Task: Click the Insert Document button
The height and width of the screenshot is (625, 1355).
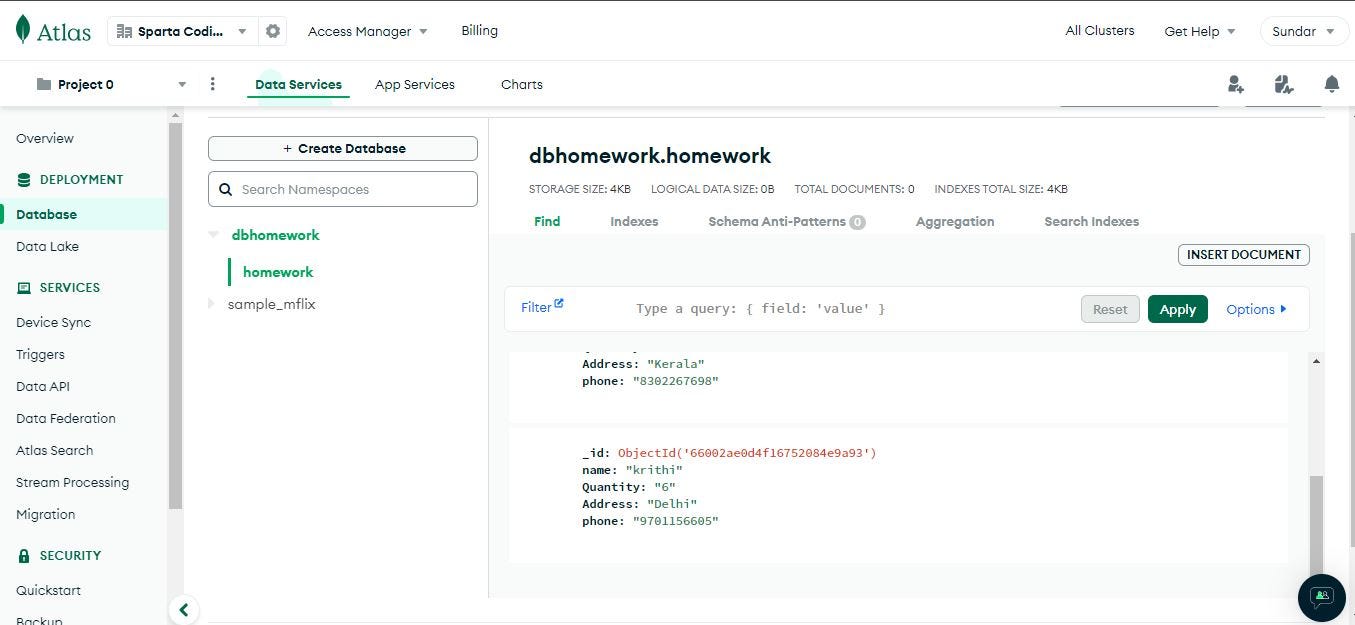Action: 1243,254
